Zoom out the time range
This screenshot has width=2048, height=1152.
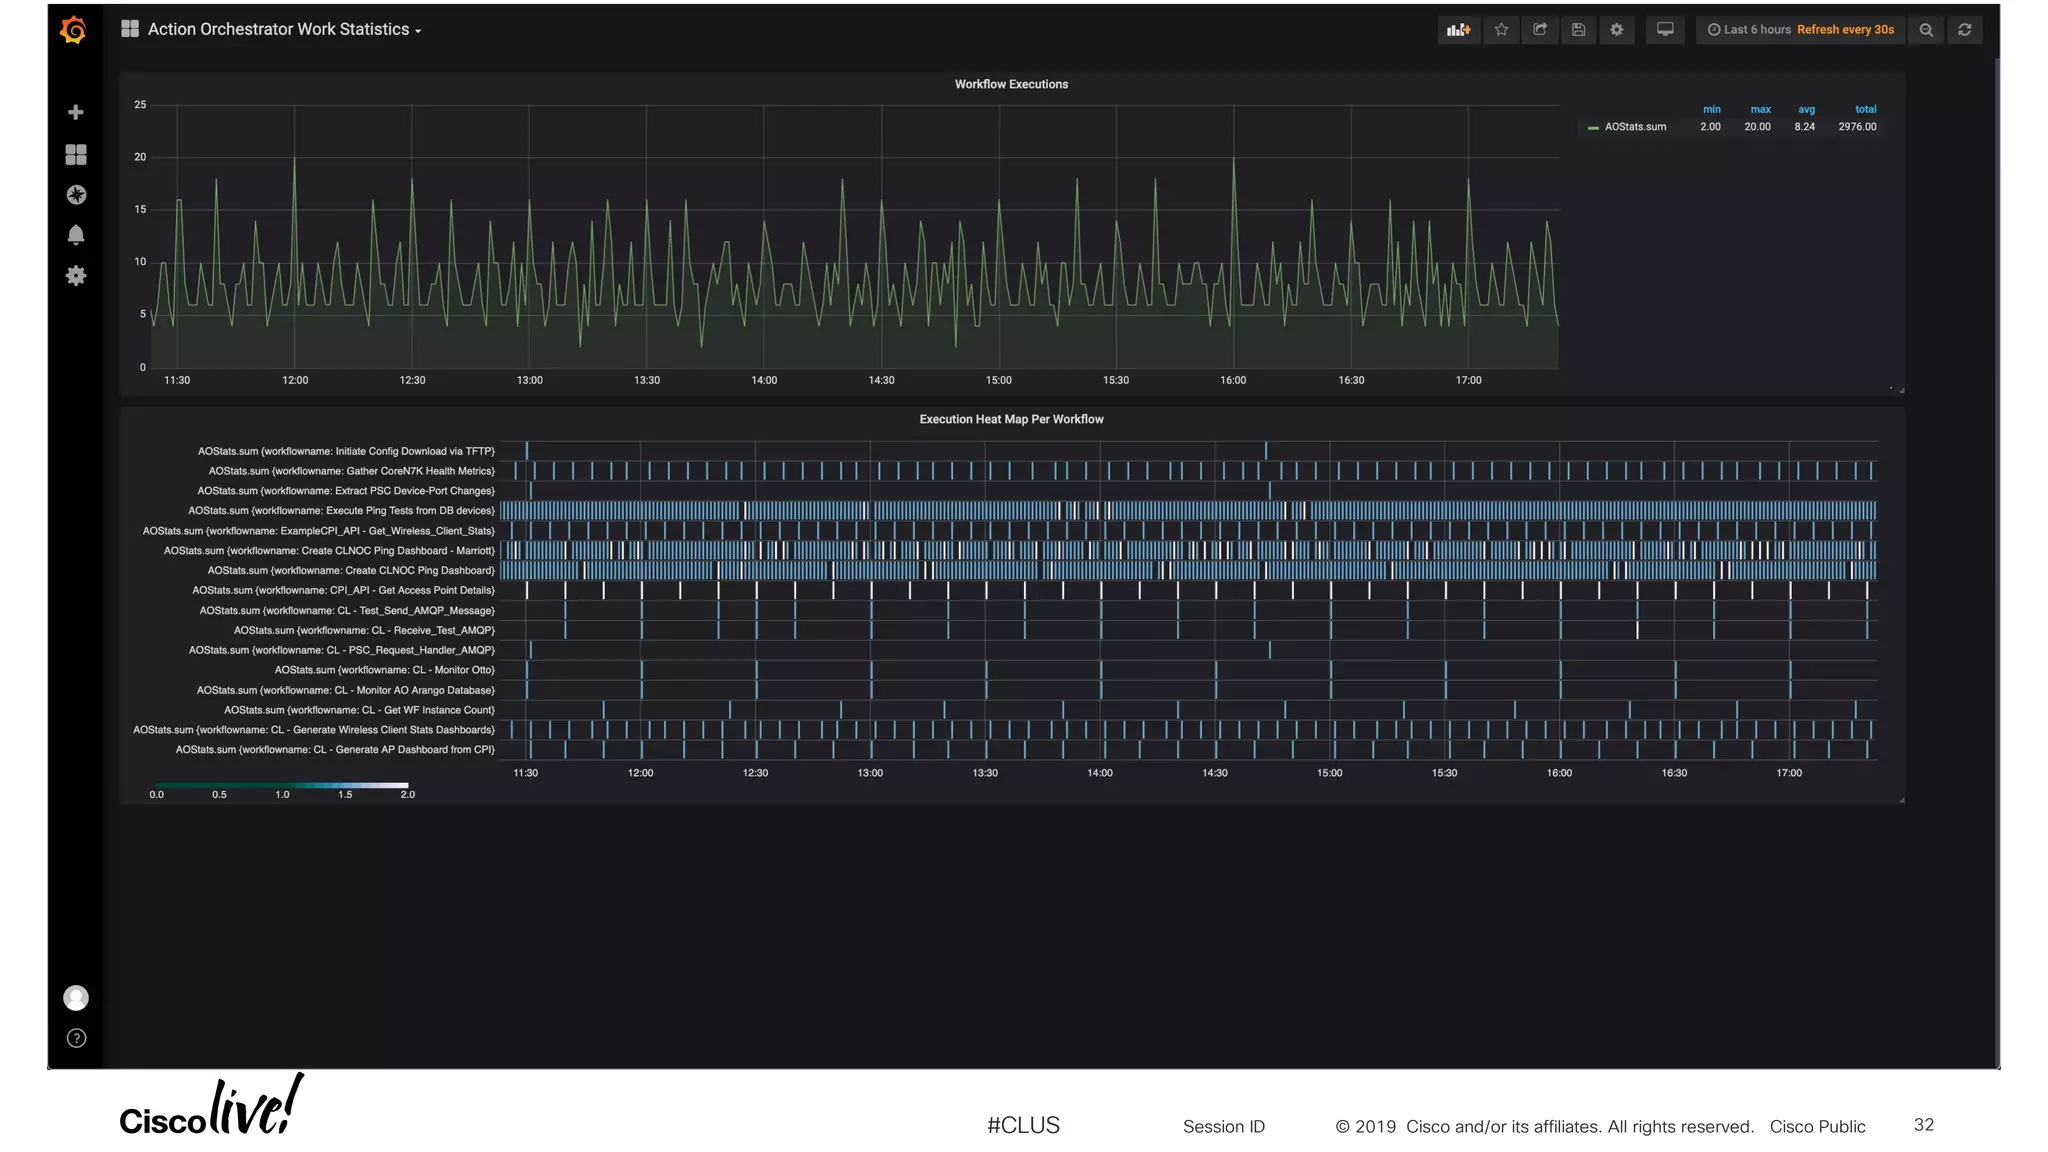pos(1926,30)
